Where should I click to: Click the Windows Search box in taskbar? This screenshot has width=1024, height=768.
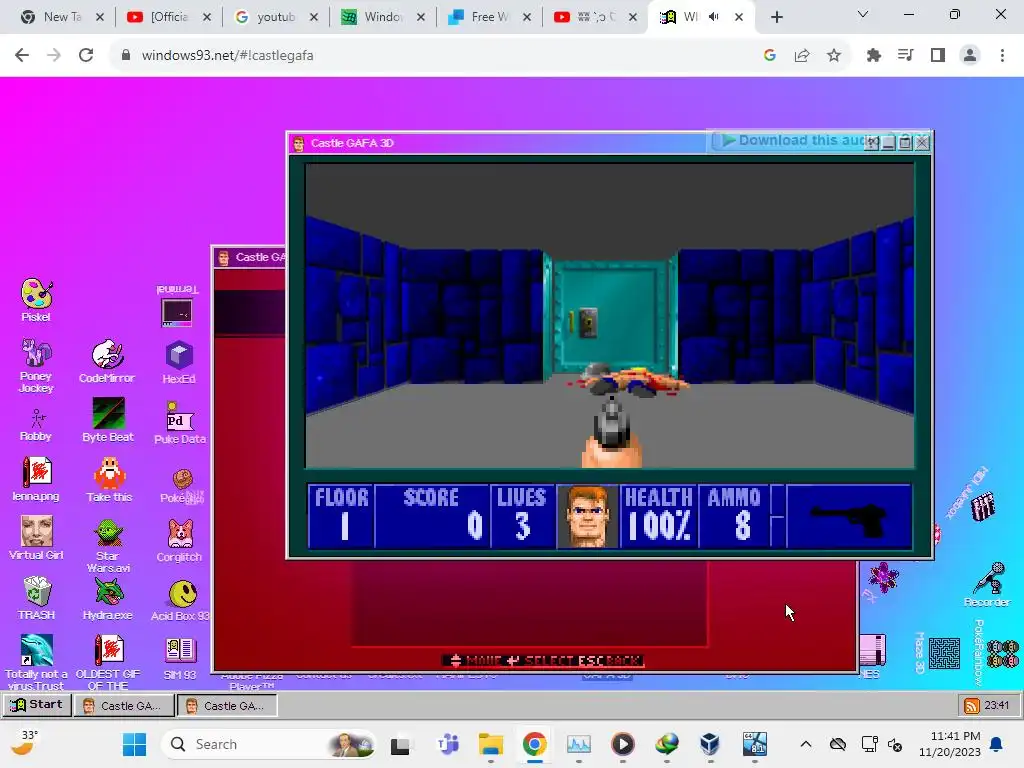[x=268, y=744]
